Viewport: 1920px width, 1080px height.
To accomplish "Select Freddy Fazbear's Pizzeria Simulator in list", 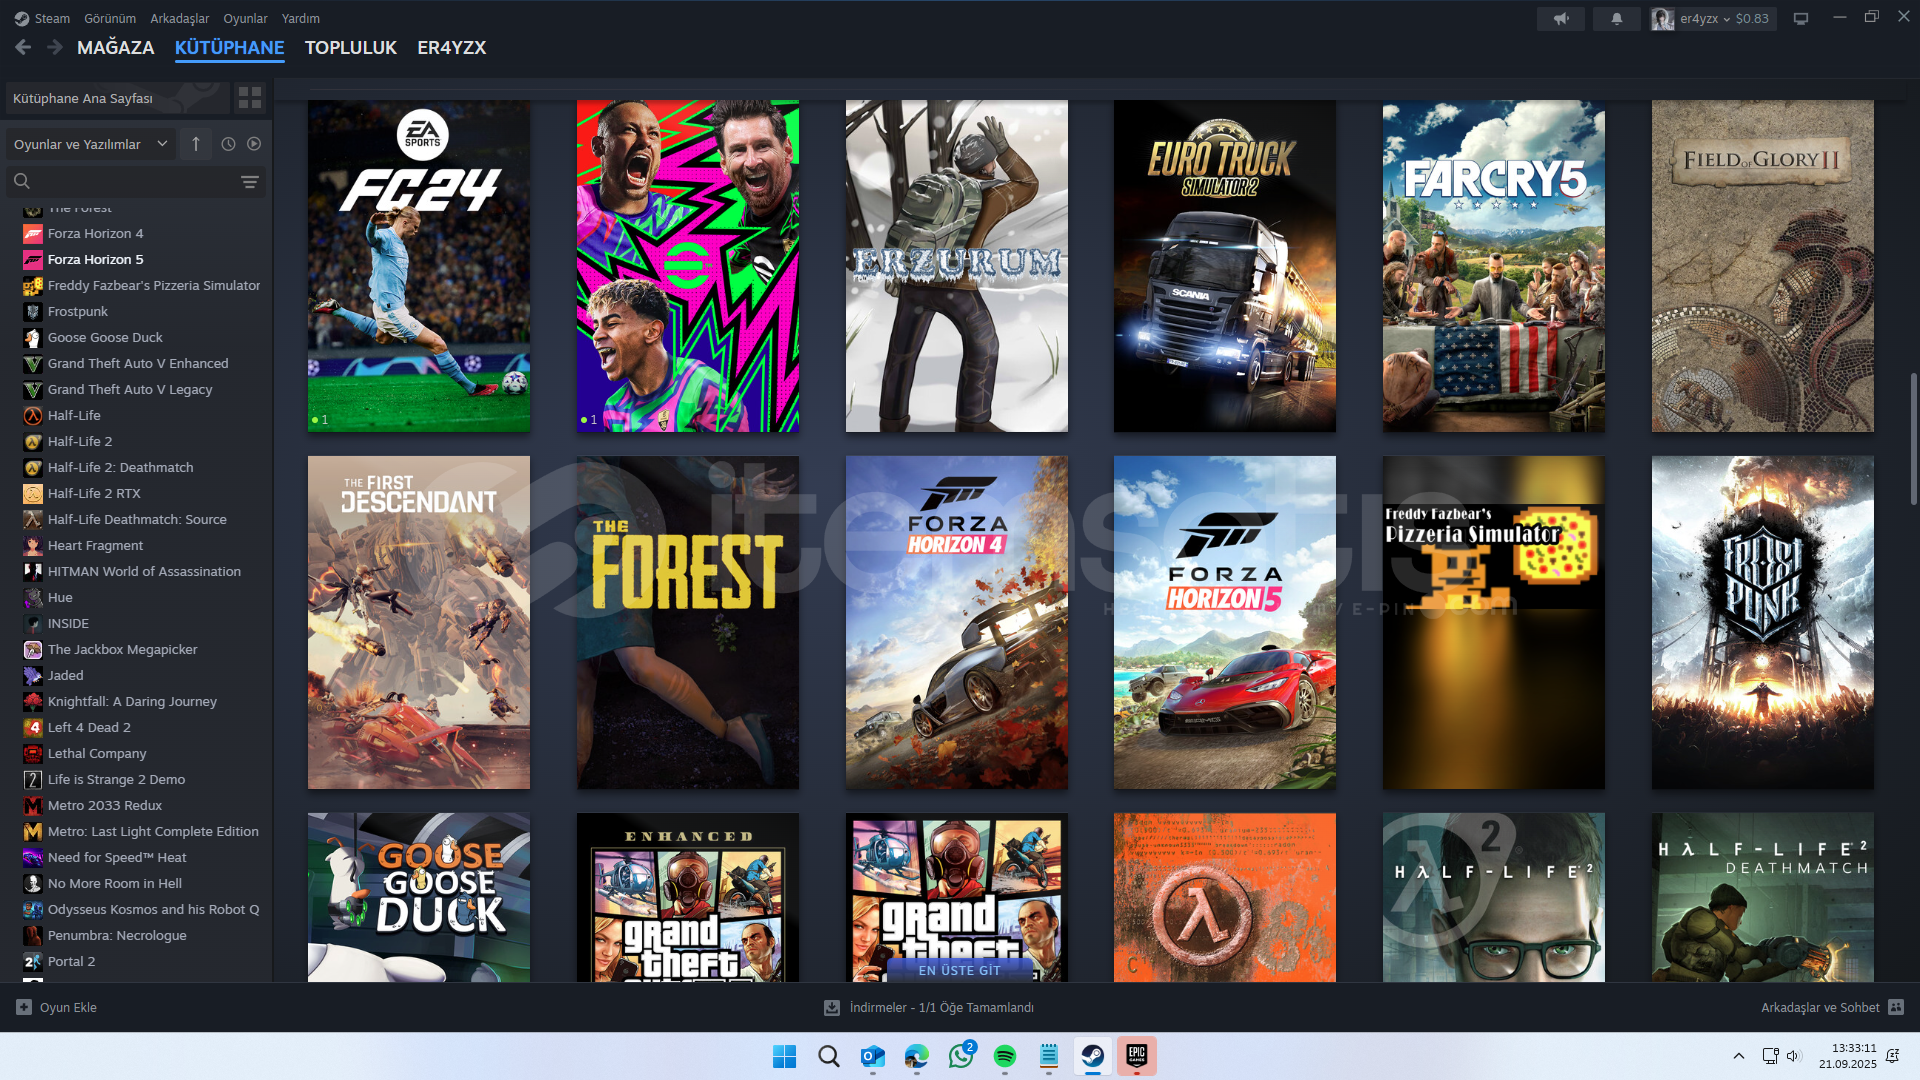I will click(140, 285).
